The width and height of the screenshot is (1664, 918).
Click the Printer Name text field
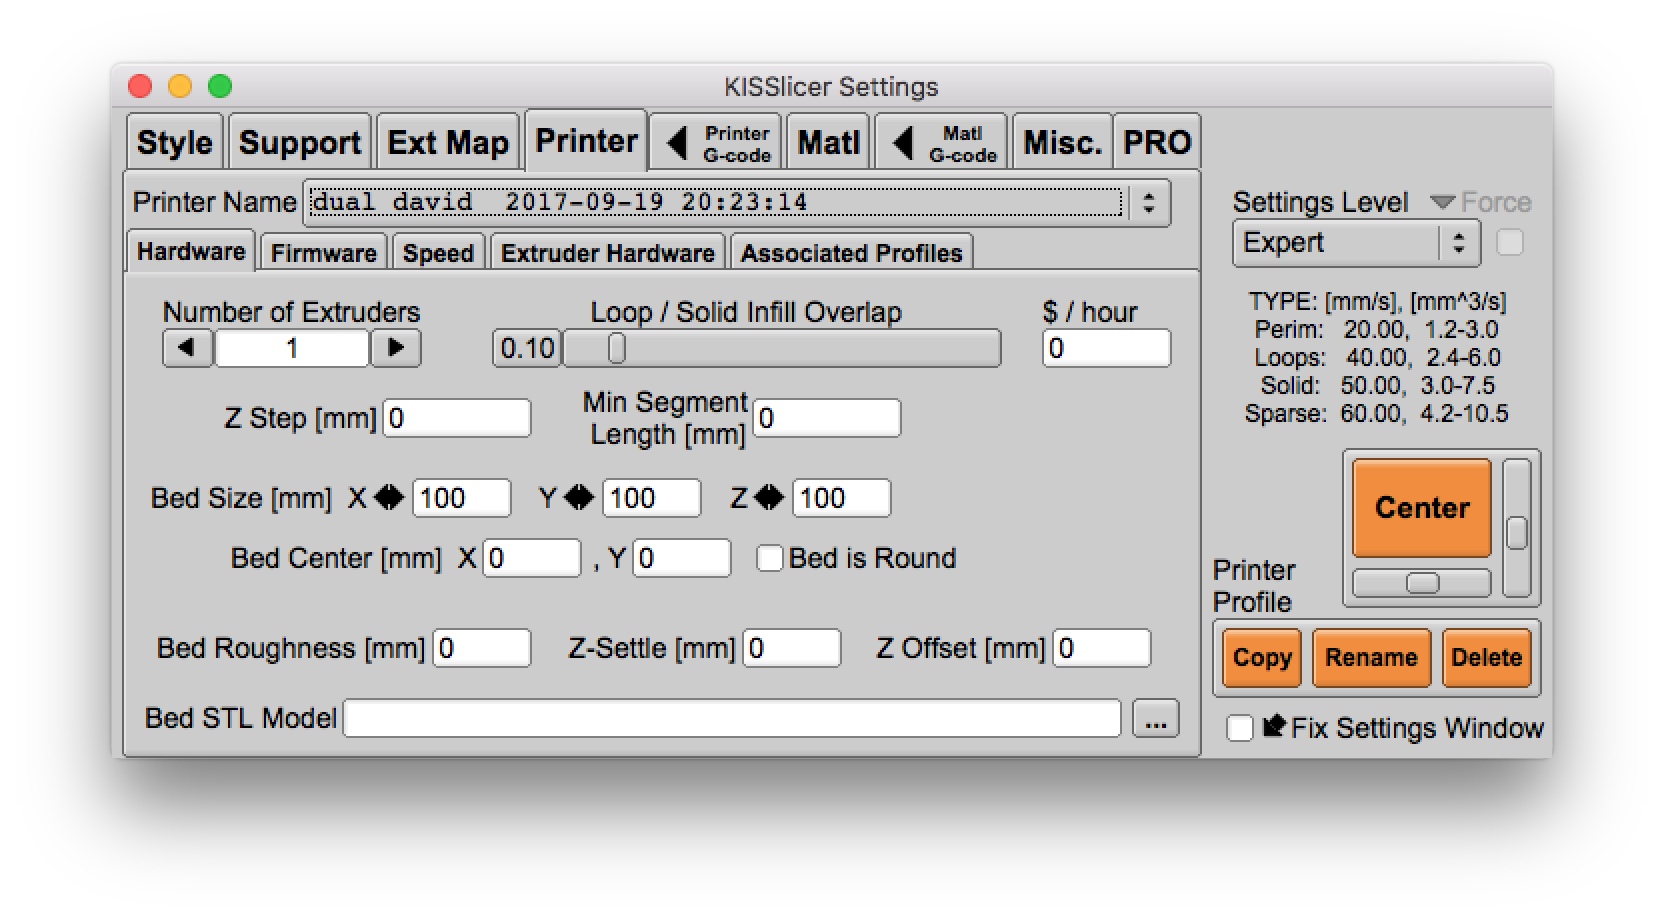[x=716, y=202]
